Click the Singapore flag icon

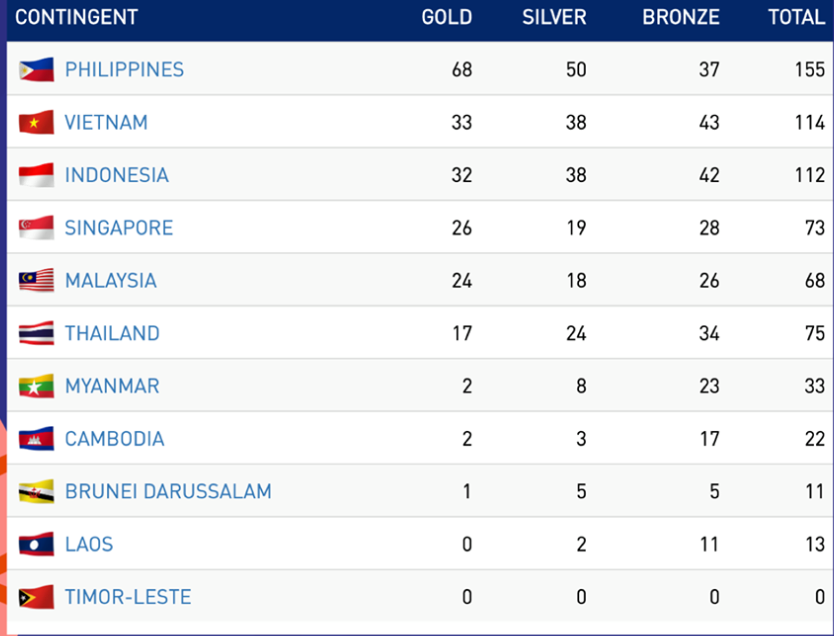pos(37,228)
